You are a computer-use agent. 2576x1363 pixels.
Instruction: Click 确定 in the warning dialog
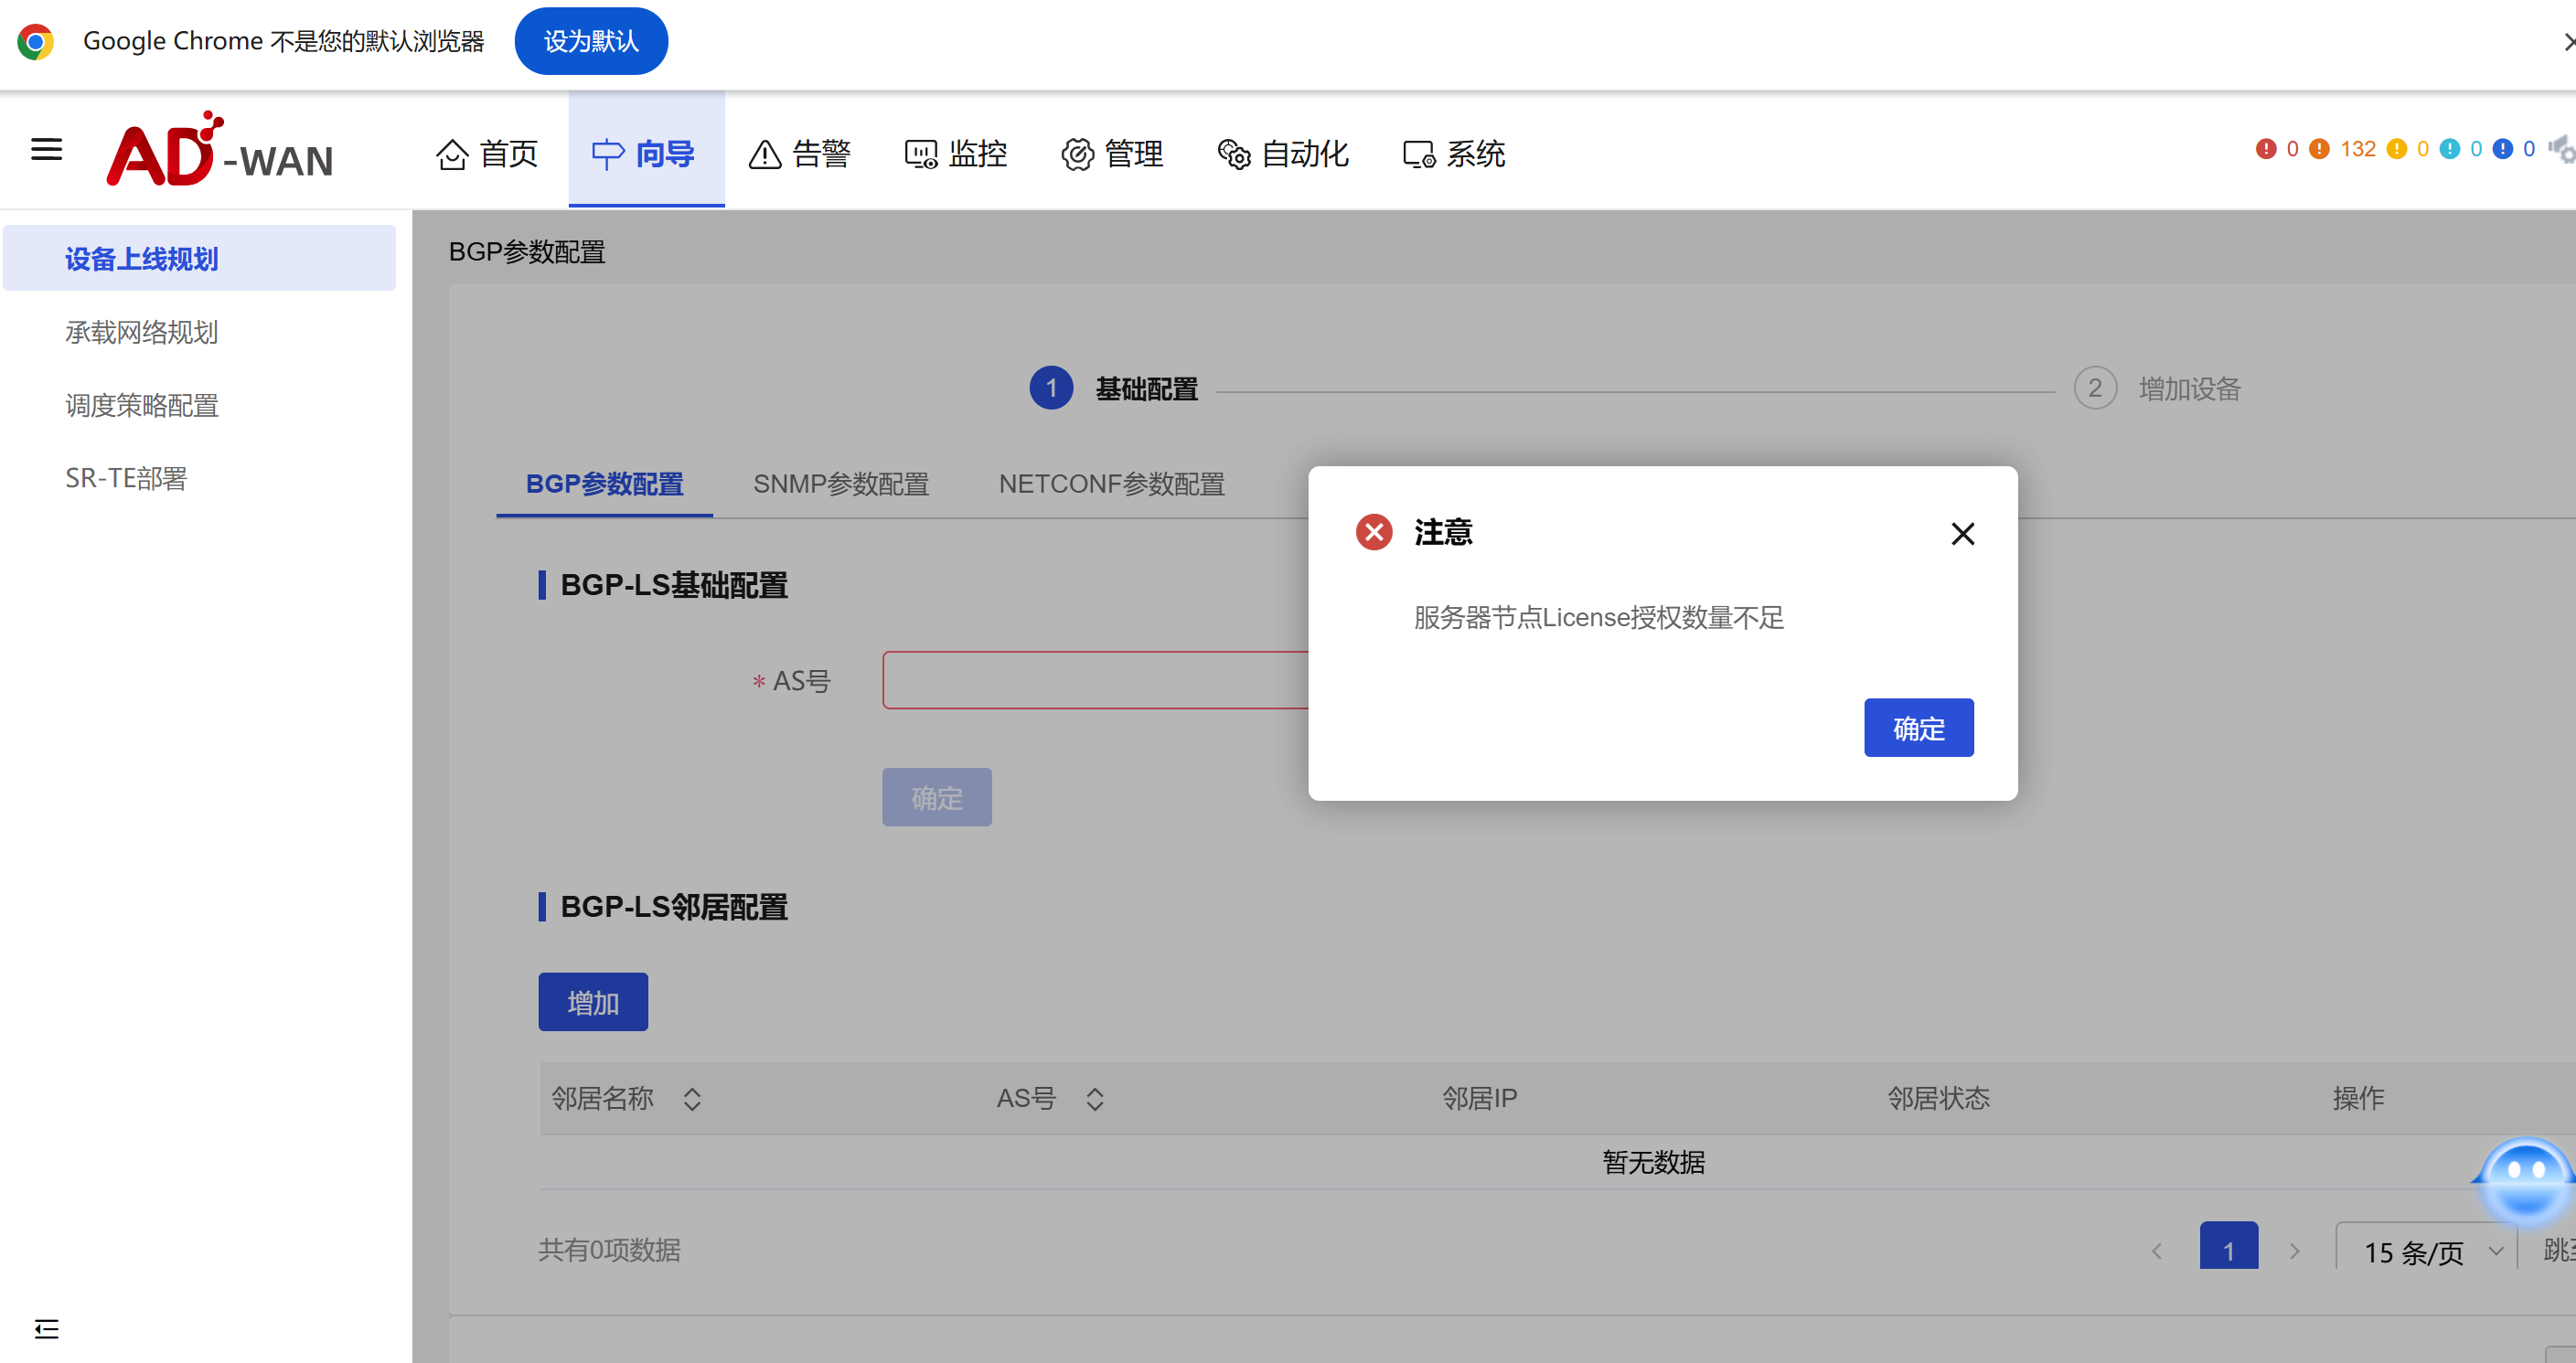click(1917, 728)
